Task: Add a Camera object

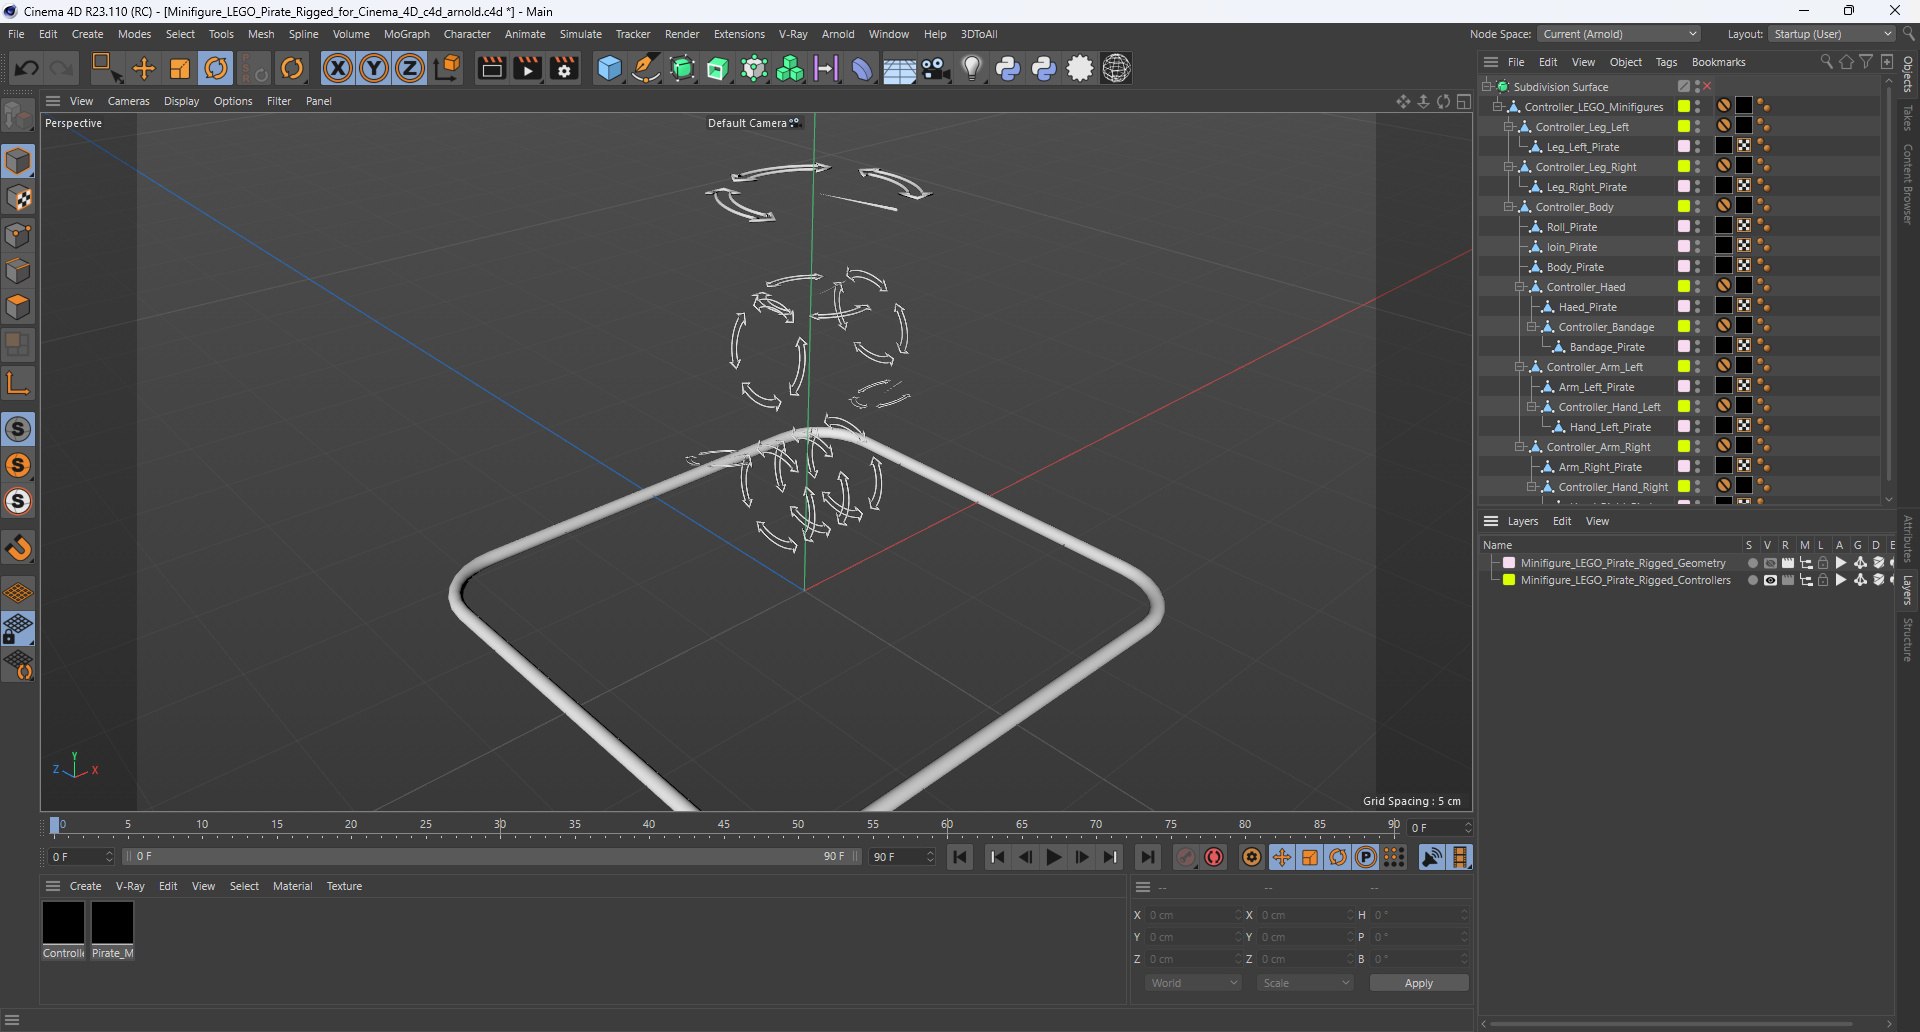Action: click(936, 68)
